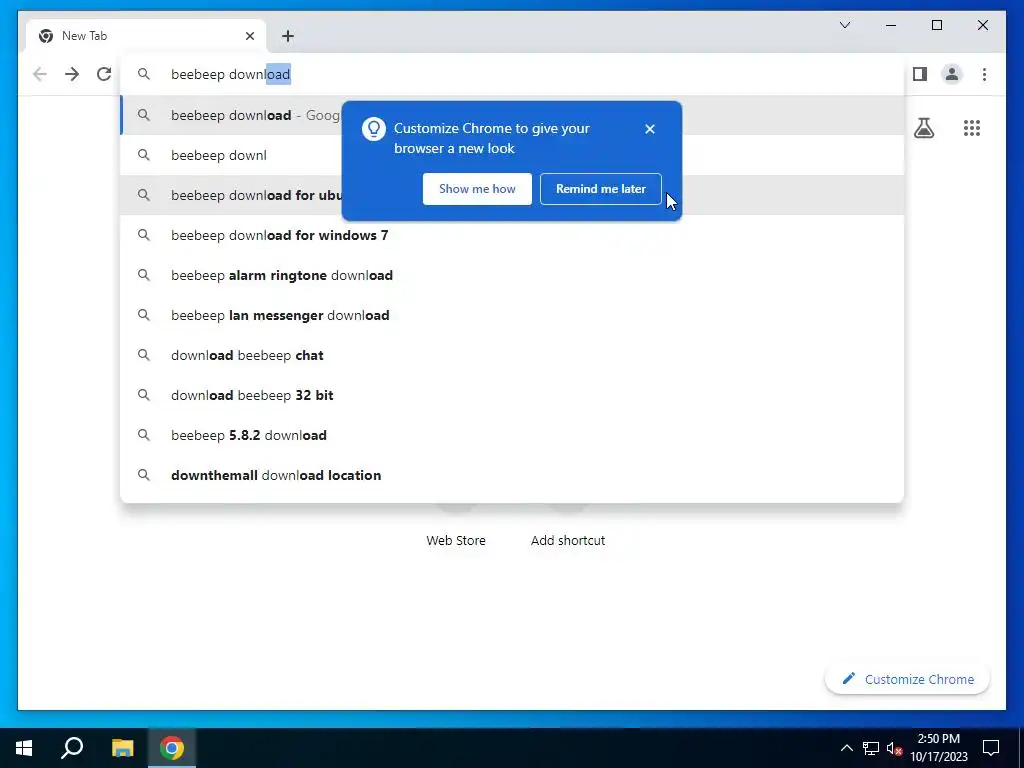Image resolution: width=1024 pixels, height=768 pixels.
Task: Select suggestion 'download beebeep 32 bit'
Action: pyautogui.click(x=512, y=395)
